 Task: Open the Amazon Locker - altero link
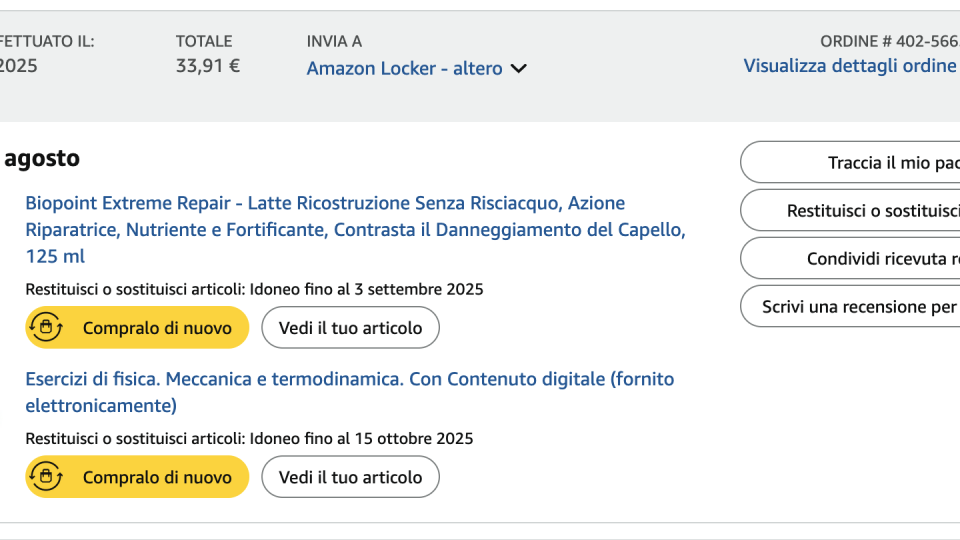point(404,69)
